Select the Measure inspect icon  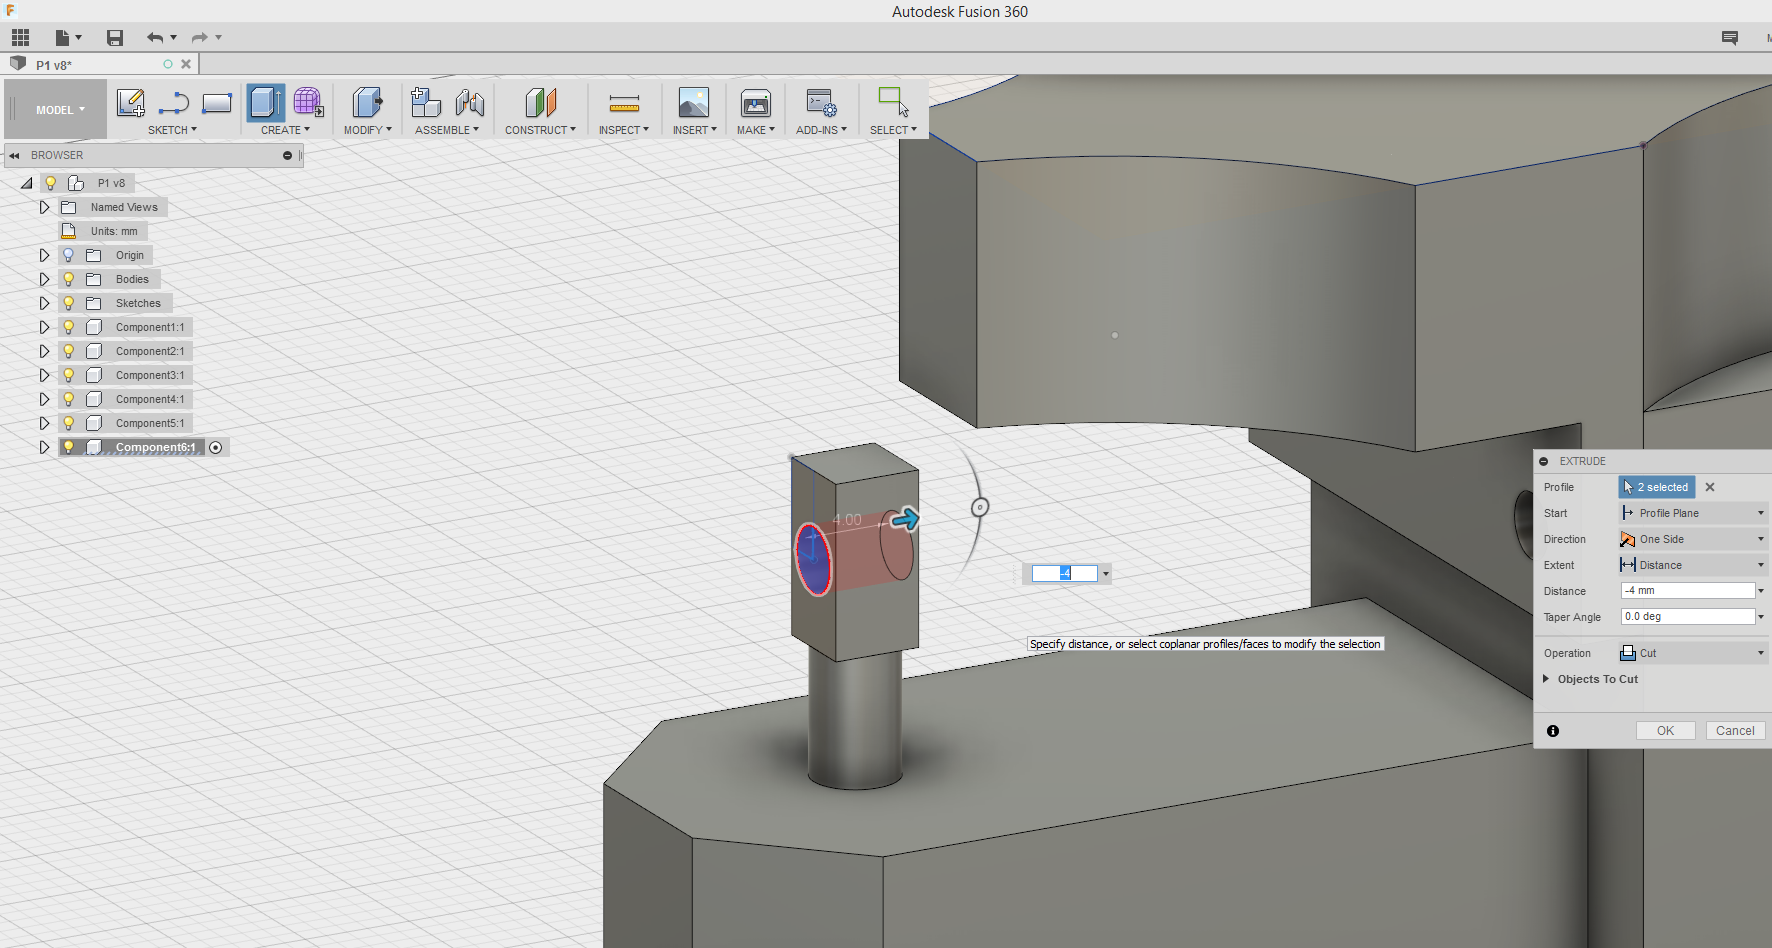[x=624, y=103]
